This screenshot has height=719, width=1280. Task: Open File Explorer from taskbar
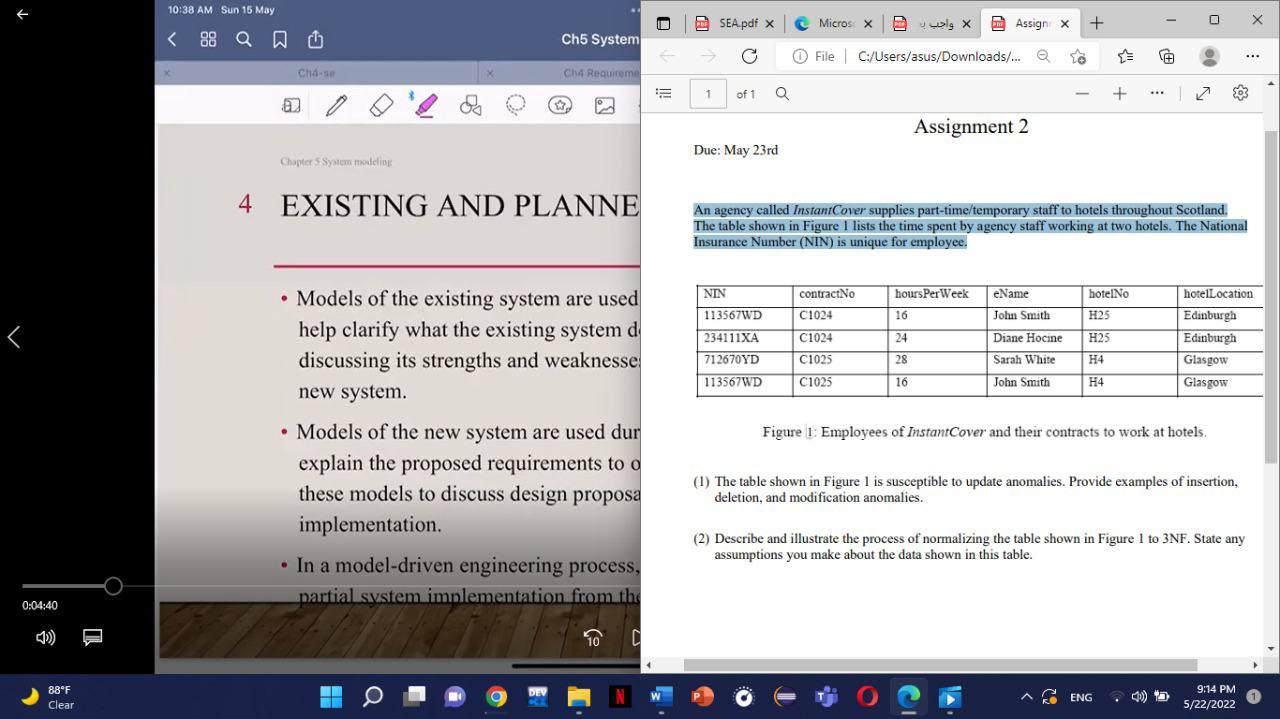click(x=578, y=696)
